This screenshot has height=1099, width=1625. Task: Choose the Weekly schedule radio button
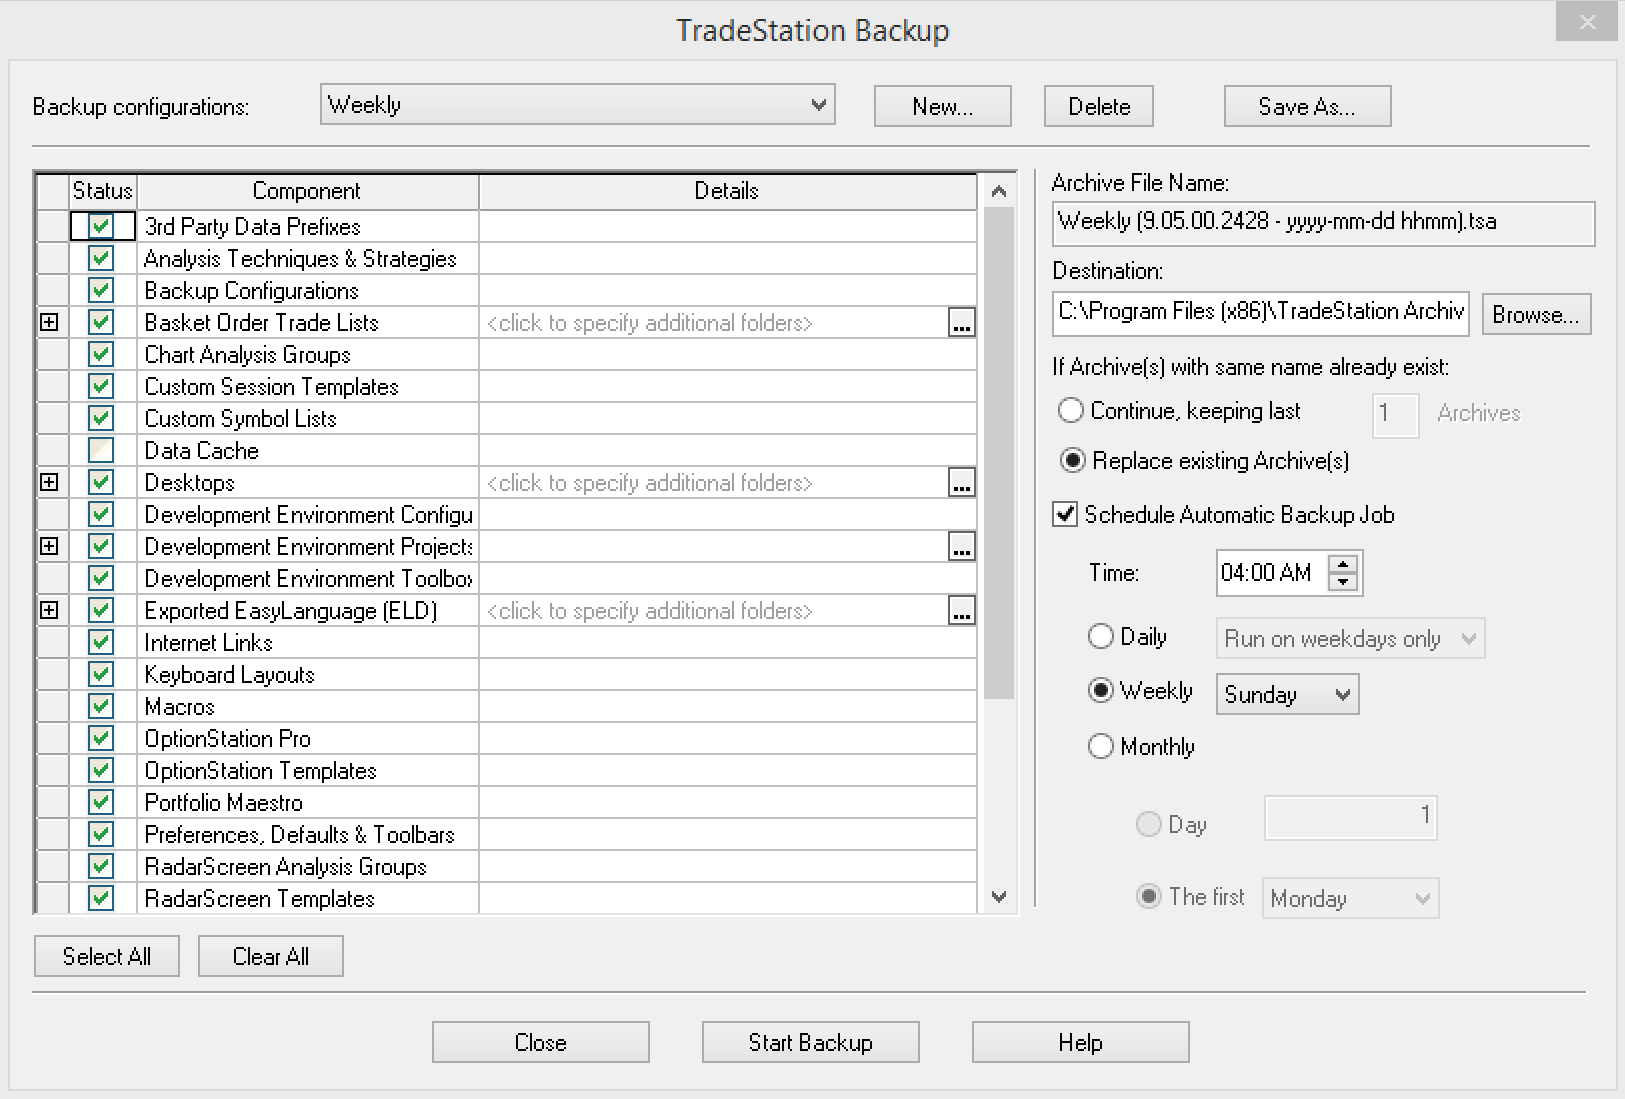(x=1100, y=690)
